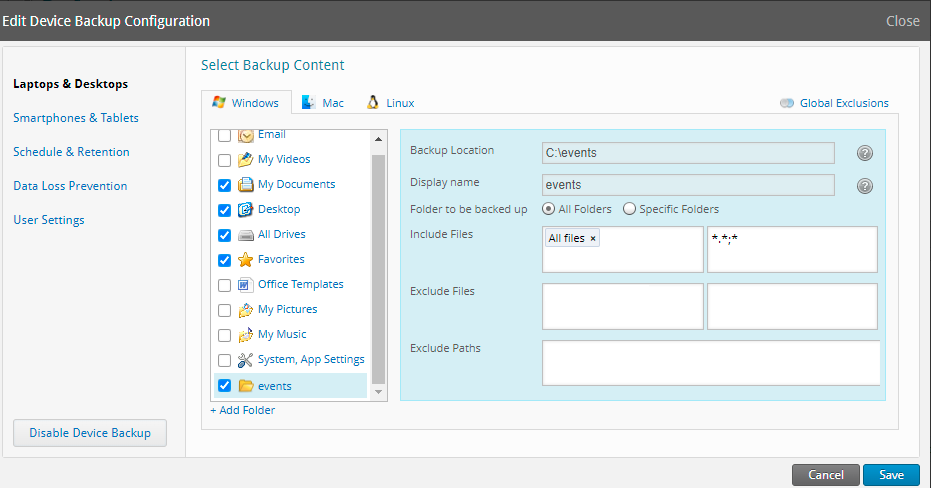931x488 pixels.
Task: Click the Include Files type box
Action: pos(623,249)
